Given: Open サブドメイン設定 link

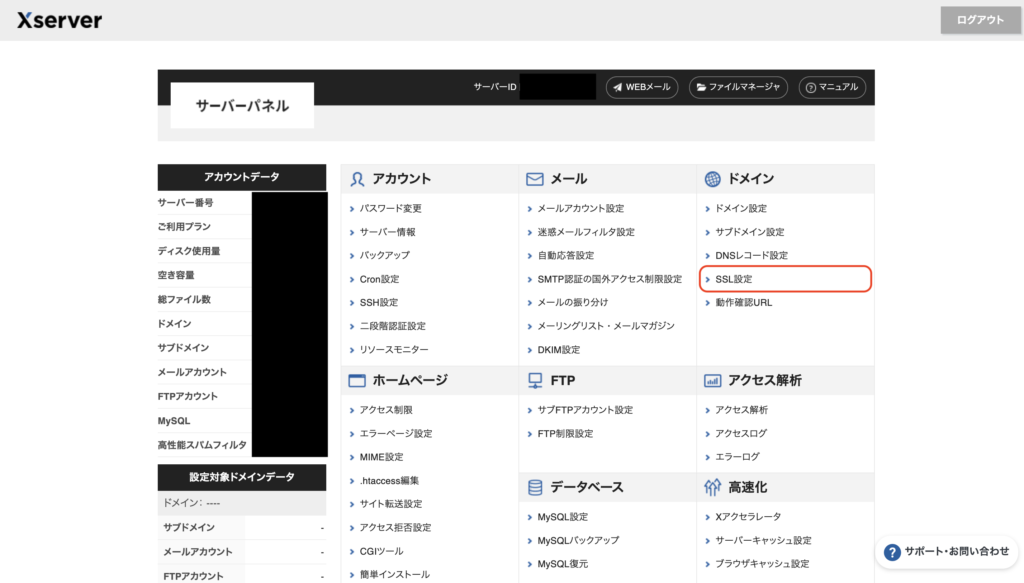Looking at the screenshot, I should pyautogui.click(x=750, y=232).
